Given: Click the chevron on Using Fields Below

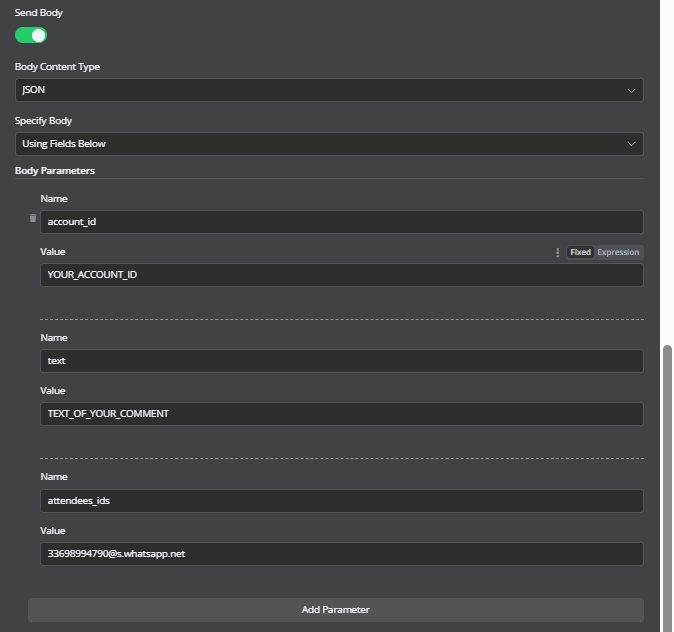Looking at the screenshot, I should pos(631,144).
